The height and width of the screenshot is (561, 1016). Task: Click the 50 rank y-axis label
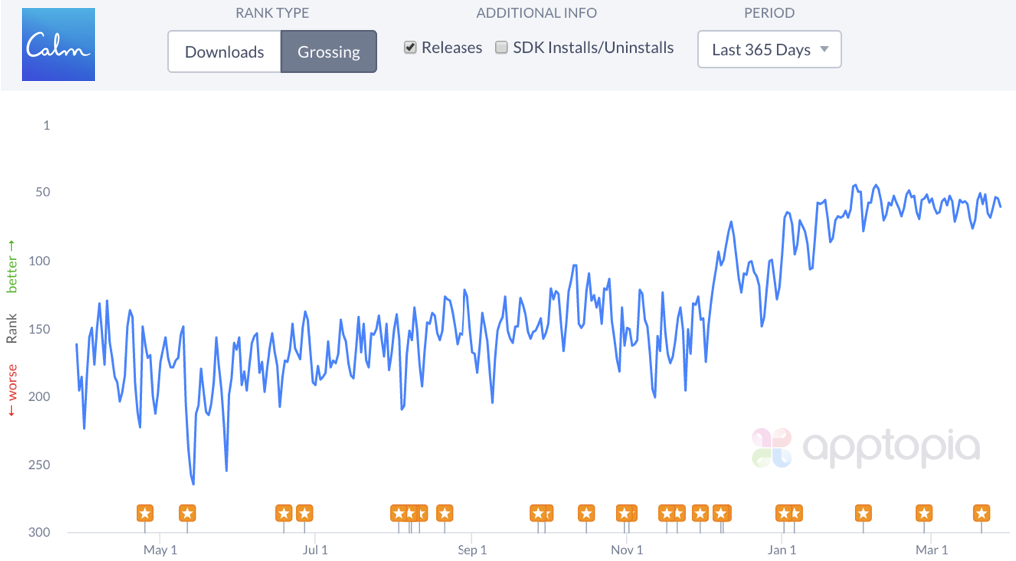click(45, 193)
